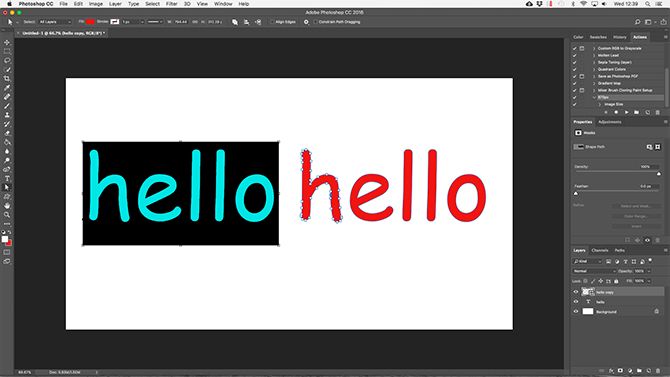Select the Crop tool
This screenshot has width=670, height=377.
click(7, 79)
